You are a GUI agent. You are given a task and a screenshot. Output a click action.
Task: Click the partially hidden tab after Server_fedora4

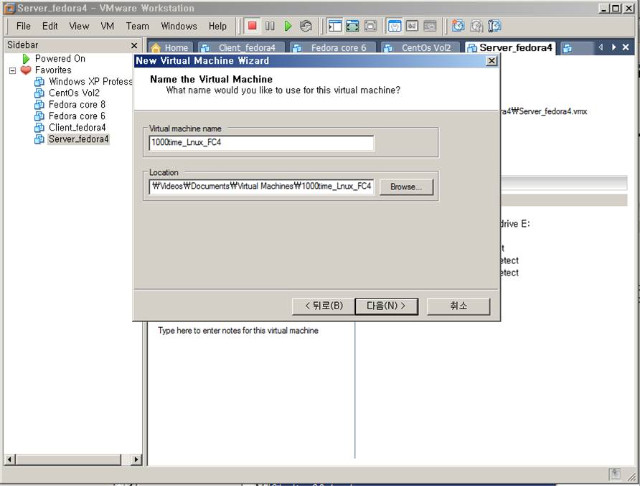point(576,48)
